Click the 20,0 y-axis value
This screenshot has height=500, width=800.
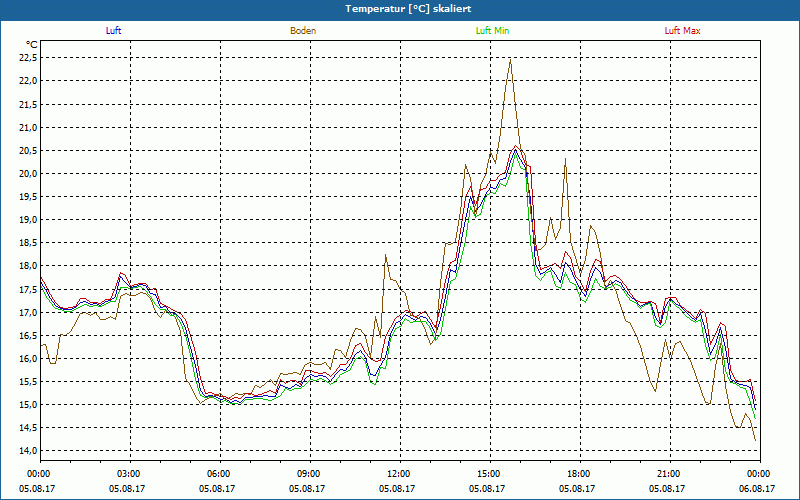coord(28,173)
